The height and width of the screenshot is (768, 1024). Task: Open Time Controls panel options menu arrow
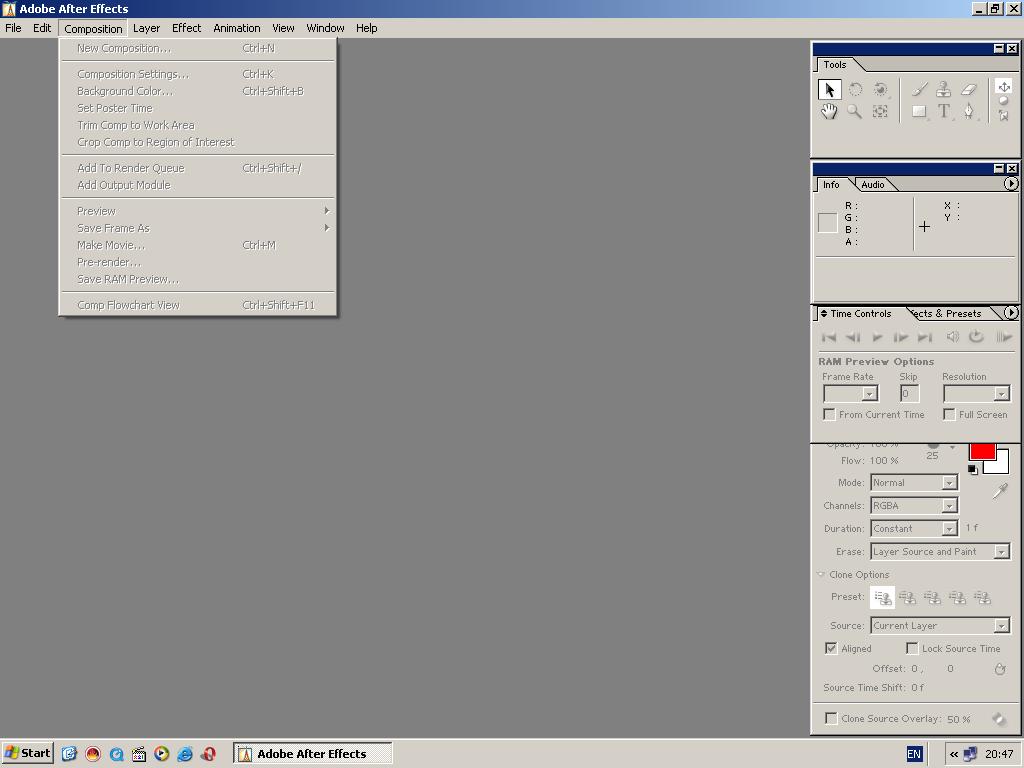[1010, 313]
